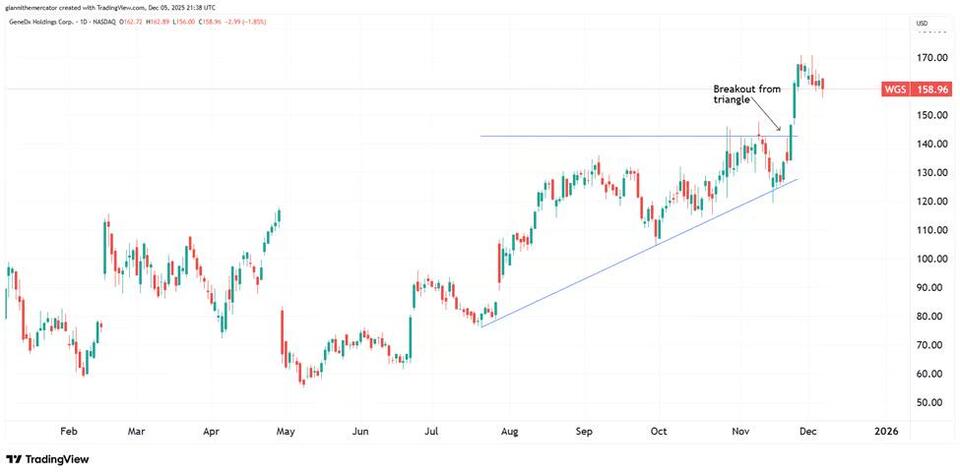Click the GeneDx Holdings Corp. symbol title
This screenshot has height=475, width=960.
coord(41,23)
